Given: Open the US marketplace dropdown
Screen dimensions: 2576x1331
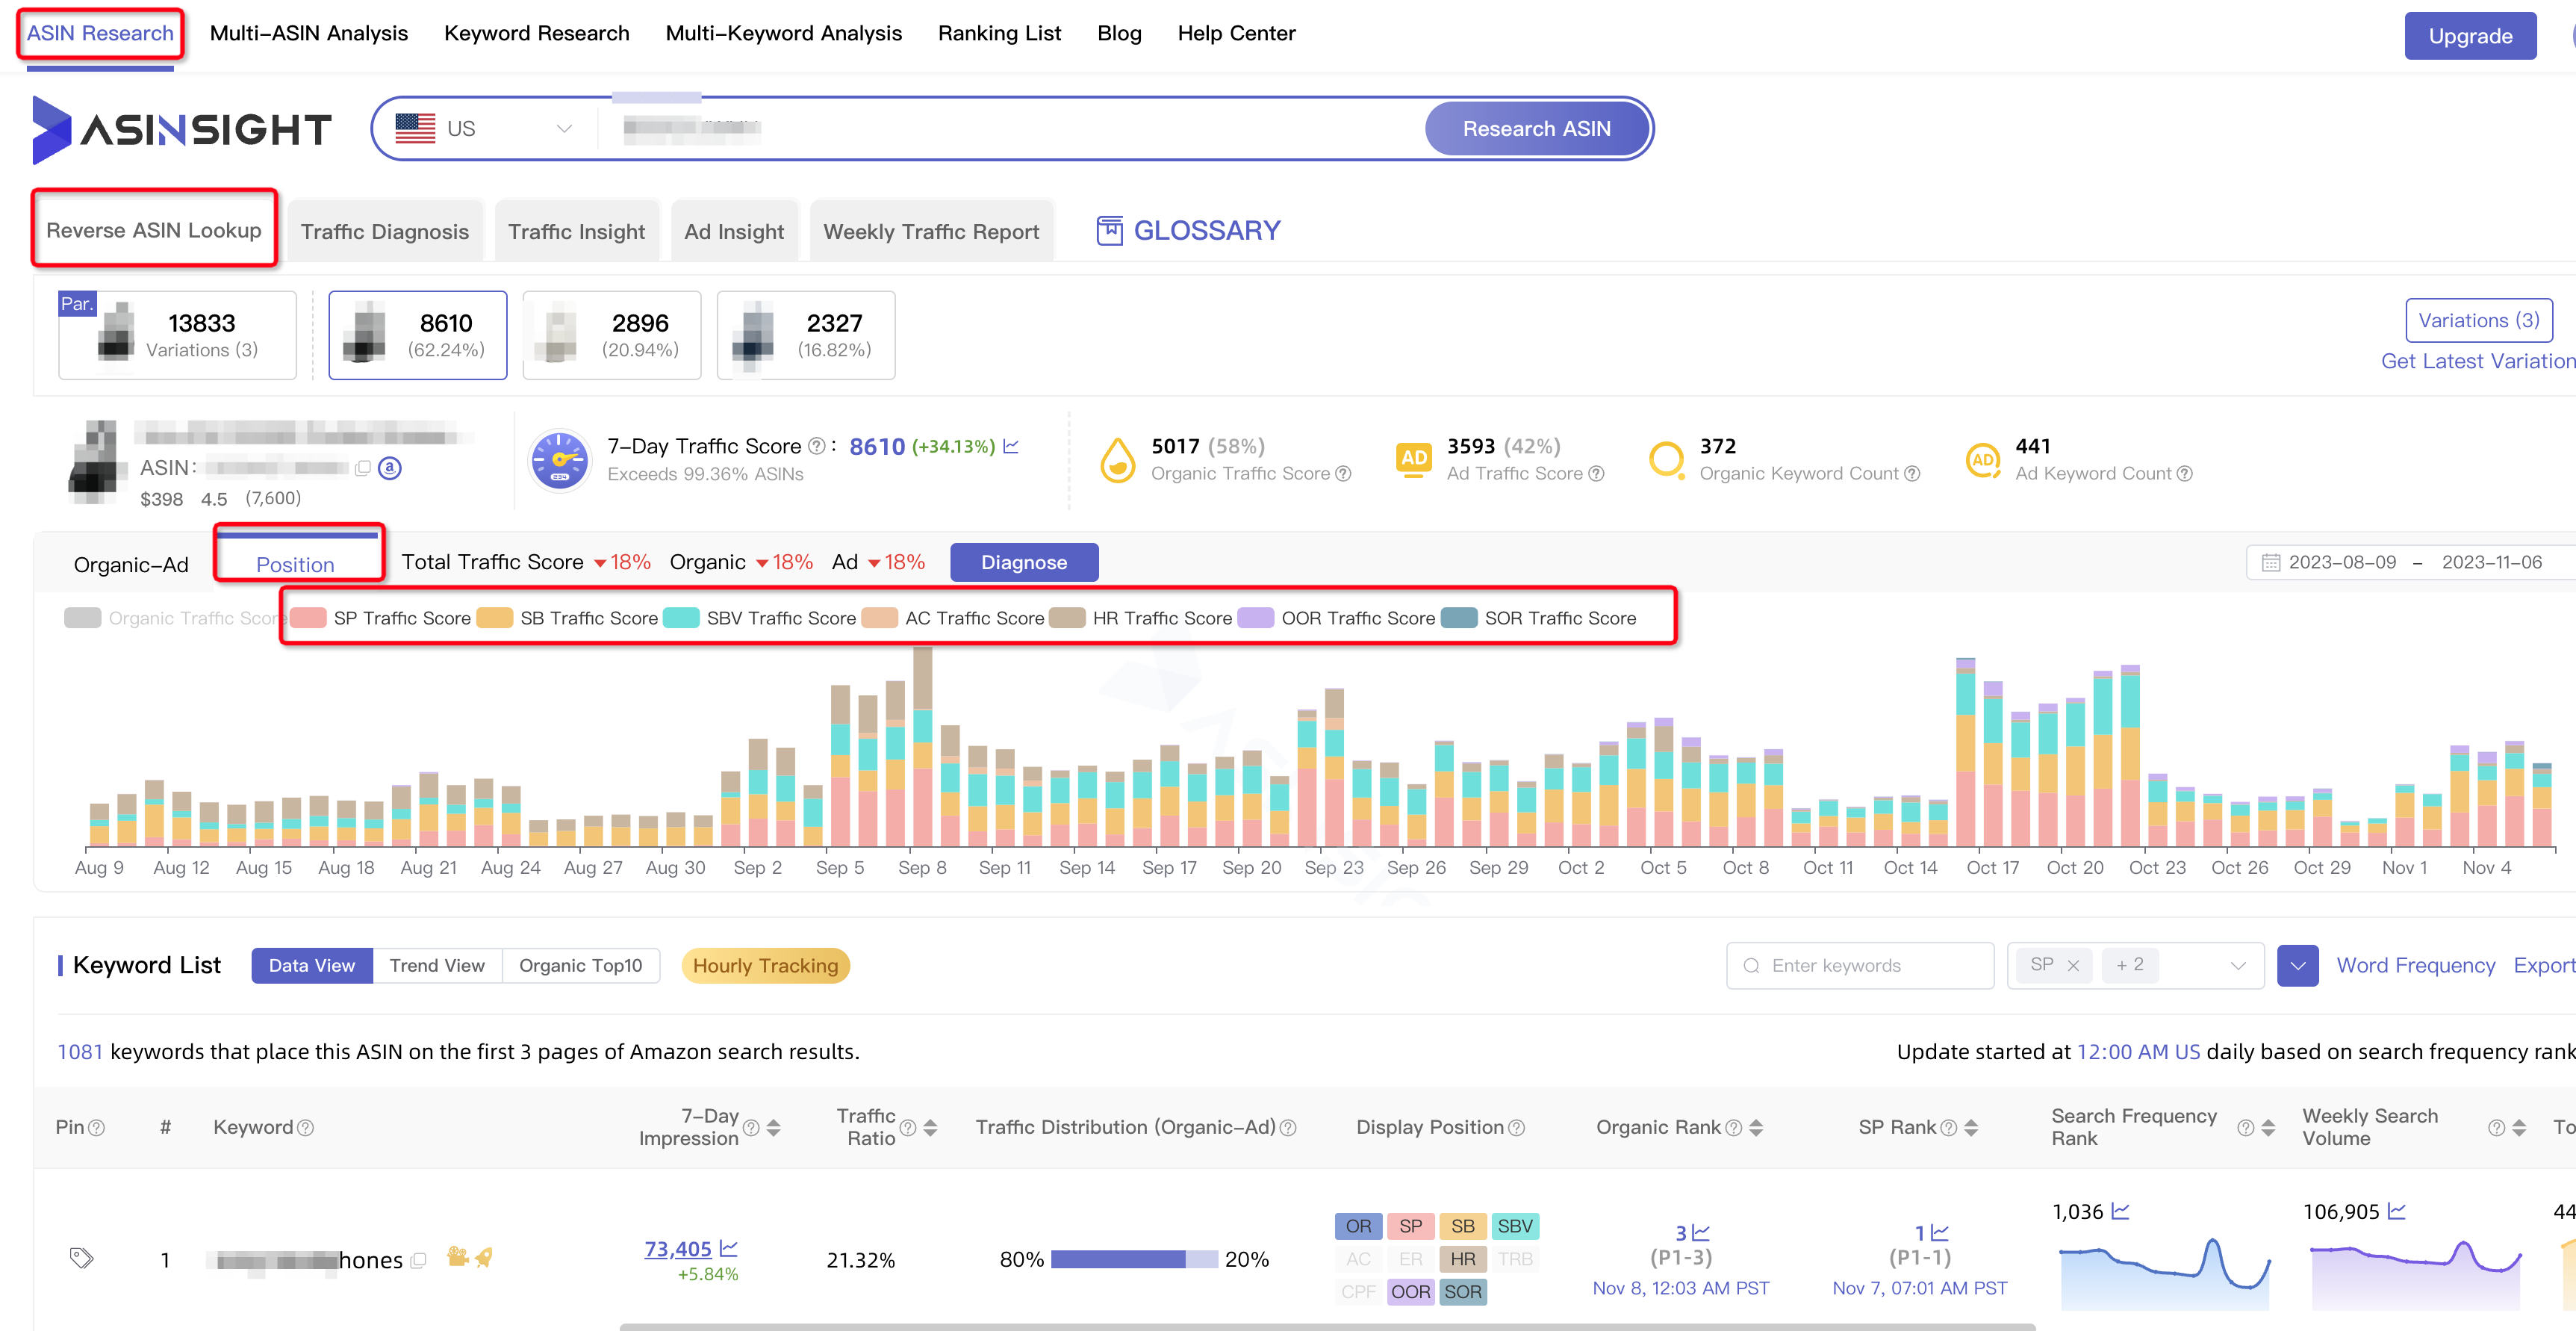Looking at the screenshot, I should point(484,129).
